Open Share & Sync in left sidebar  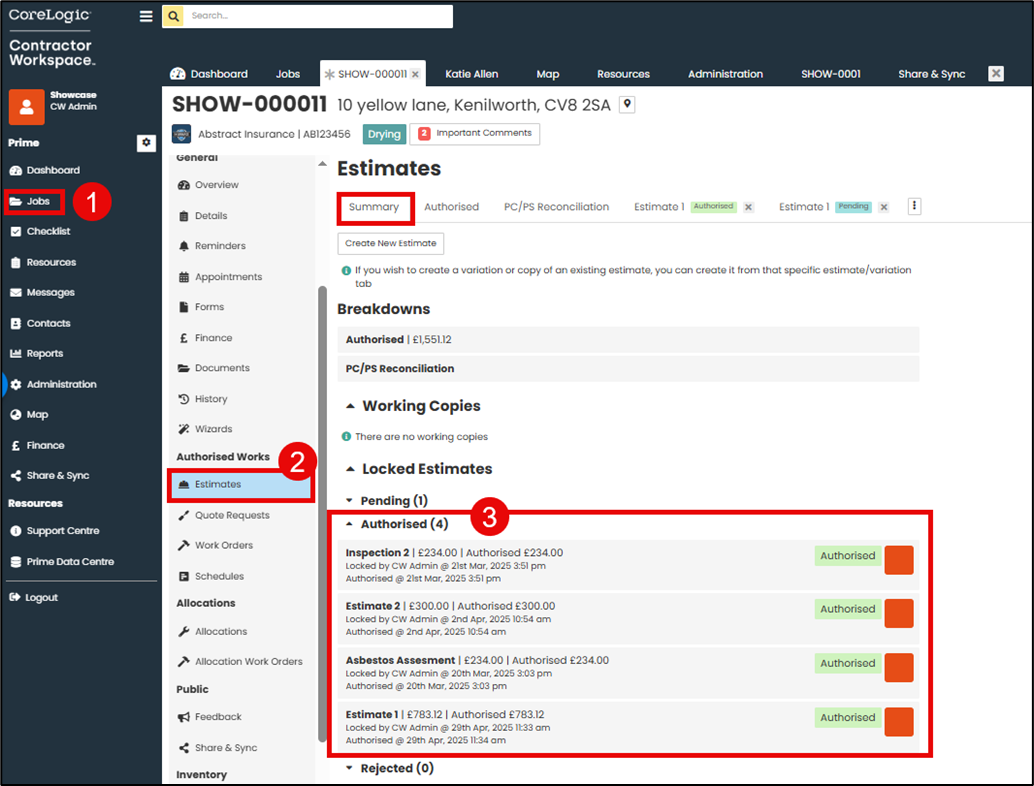tap(50, 475)
